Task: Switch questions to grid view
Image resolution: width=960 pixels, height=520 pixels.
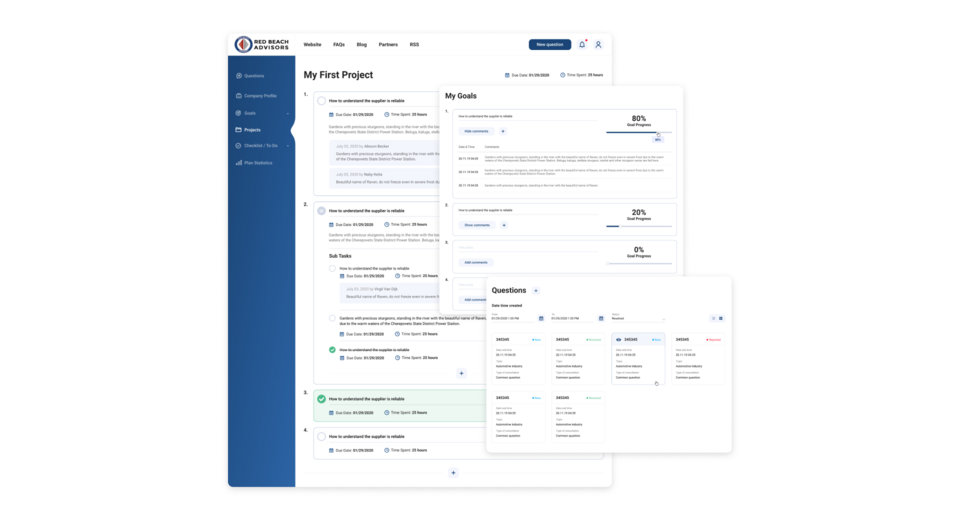Action: coord(721,319)
